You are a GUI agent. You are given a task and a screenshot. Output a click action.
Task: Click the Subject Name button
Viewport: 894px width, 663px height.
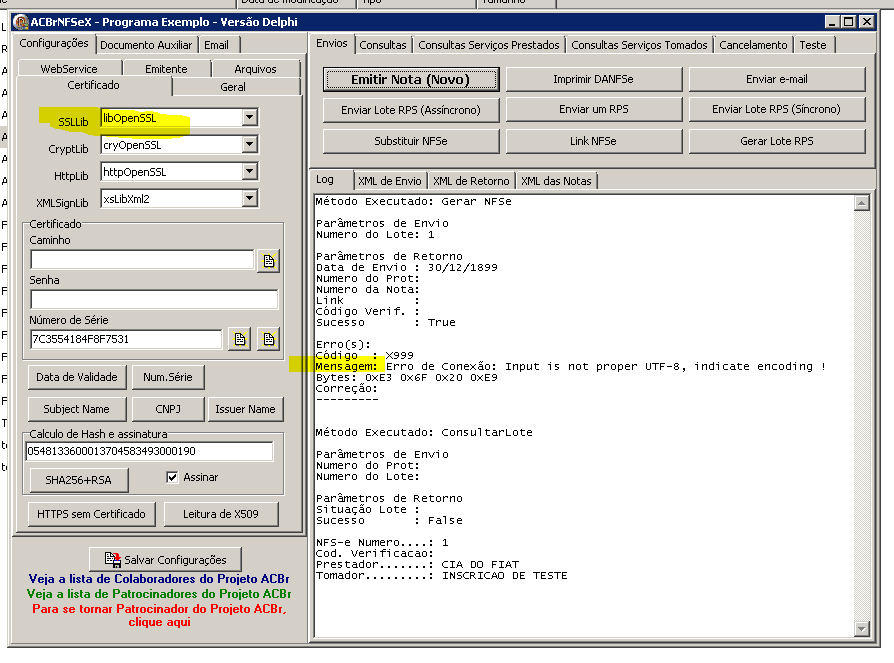coord(76,409)
